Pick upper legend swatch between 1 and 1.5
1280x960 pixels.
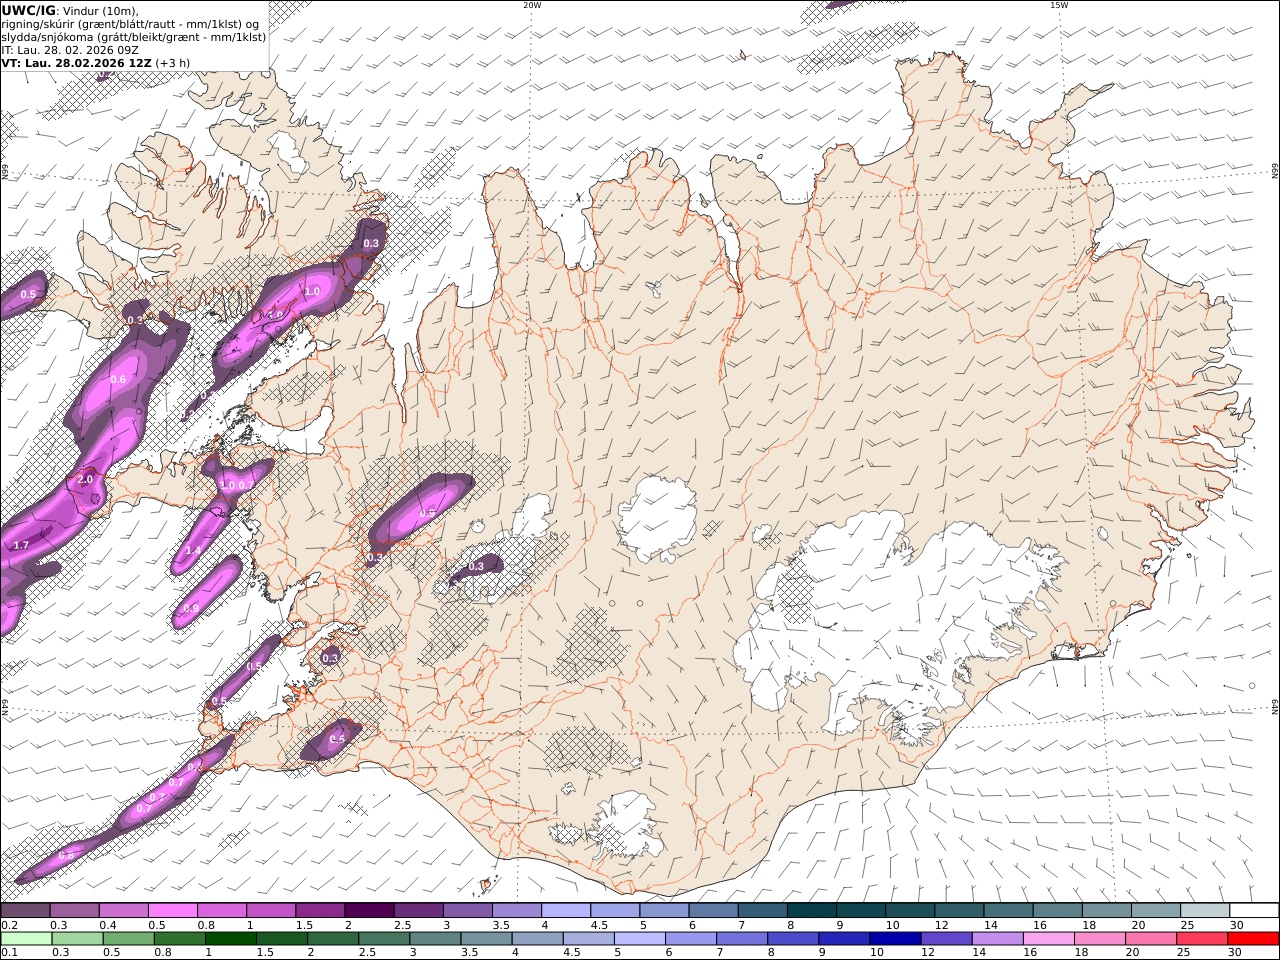(271, 910)
